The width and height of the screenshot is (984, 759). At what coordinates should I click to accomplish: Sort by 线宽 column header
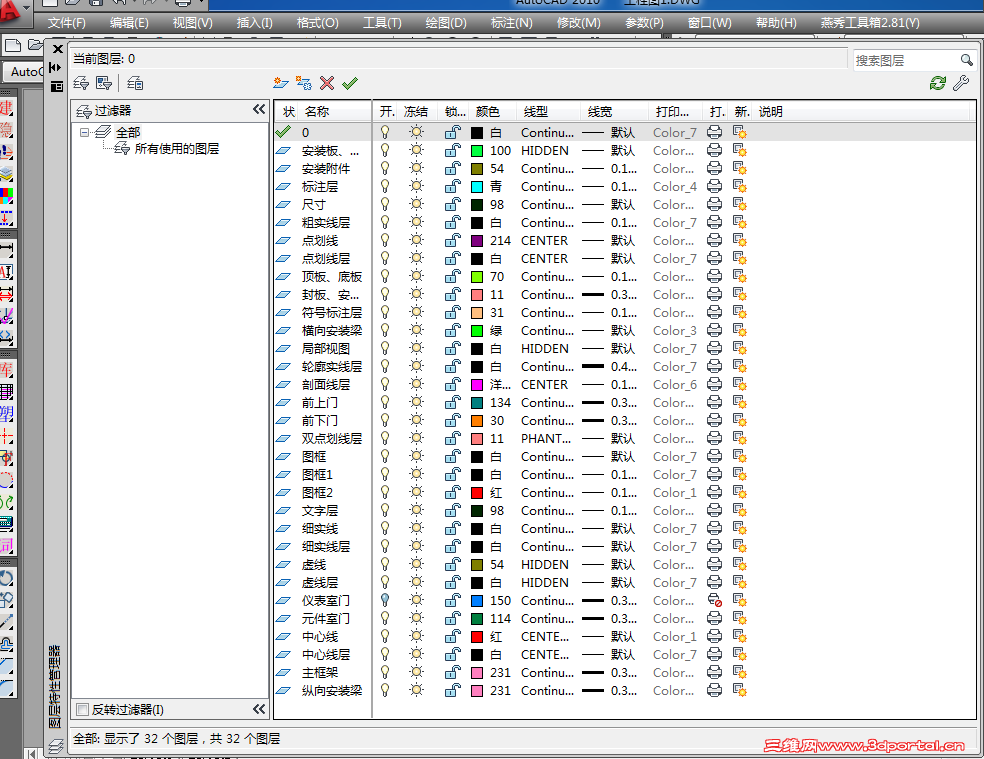(599, 112)
